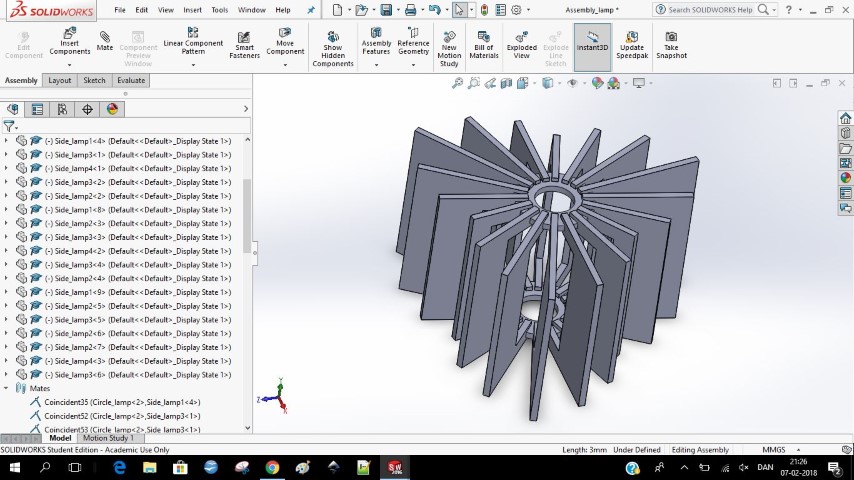Image resolution: width=854 pixels, height=480 pixels.
Task: Click Show Hidden Components
Action: [x=333, y=49]
